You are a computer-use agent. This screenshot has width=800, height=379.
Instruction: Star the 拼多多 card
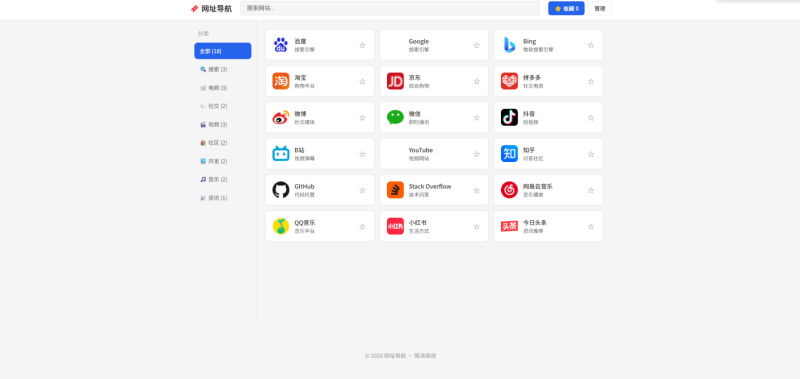click(x=591, y=81)
